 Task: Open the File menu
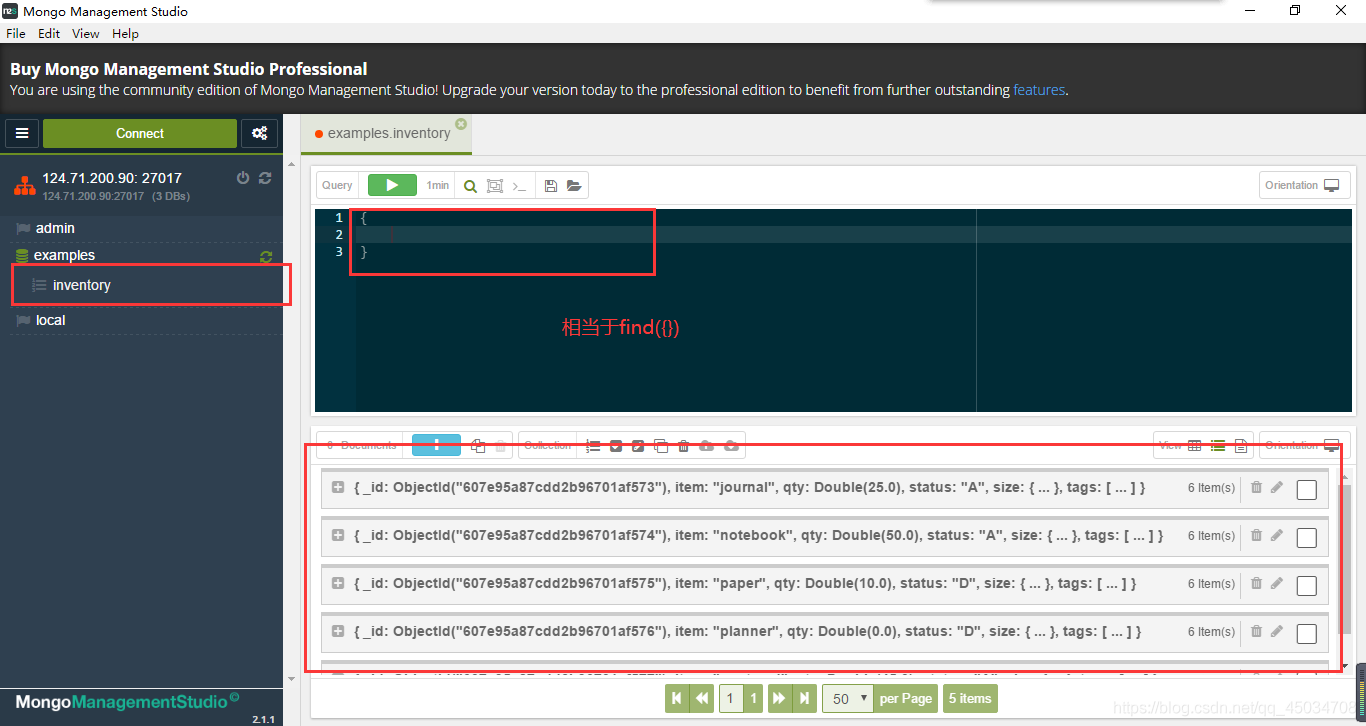click(16, 33)
